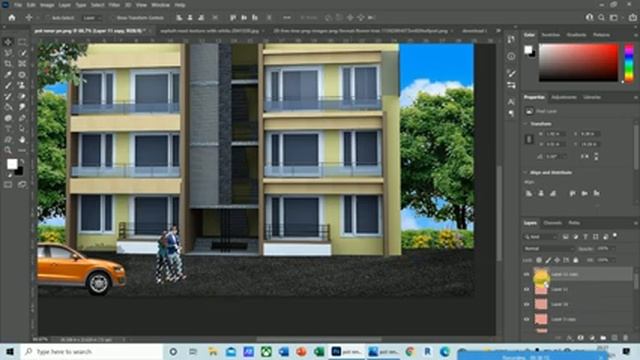
Task: Open the Normal blend mode dropdown
Action: [x=549, y=249]
